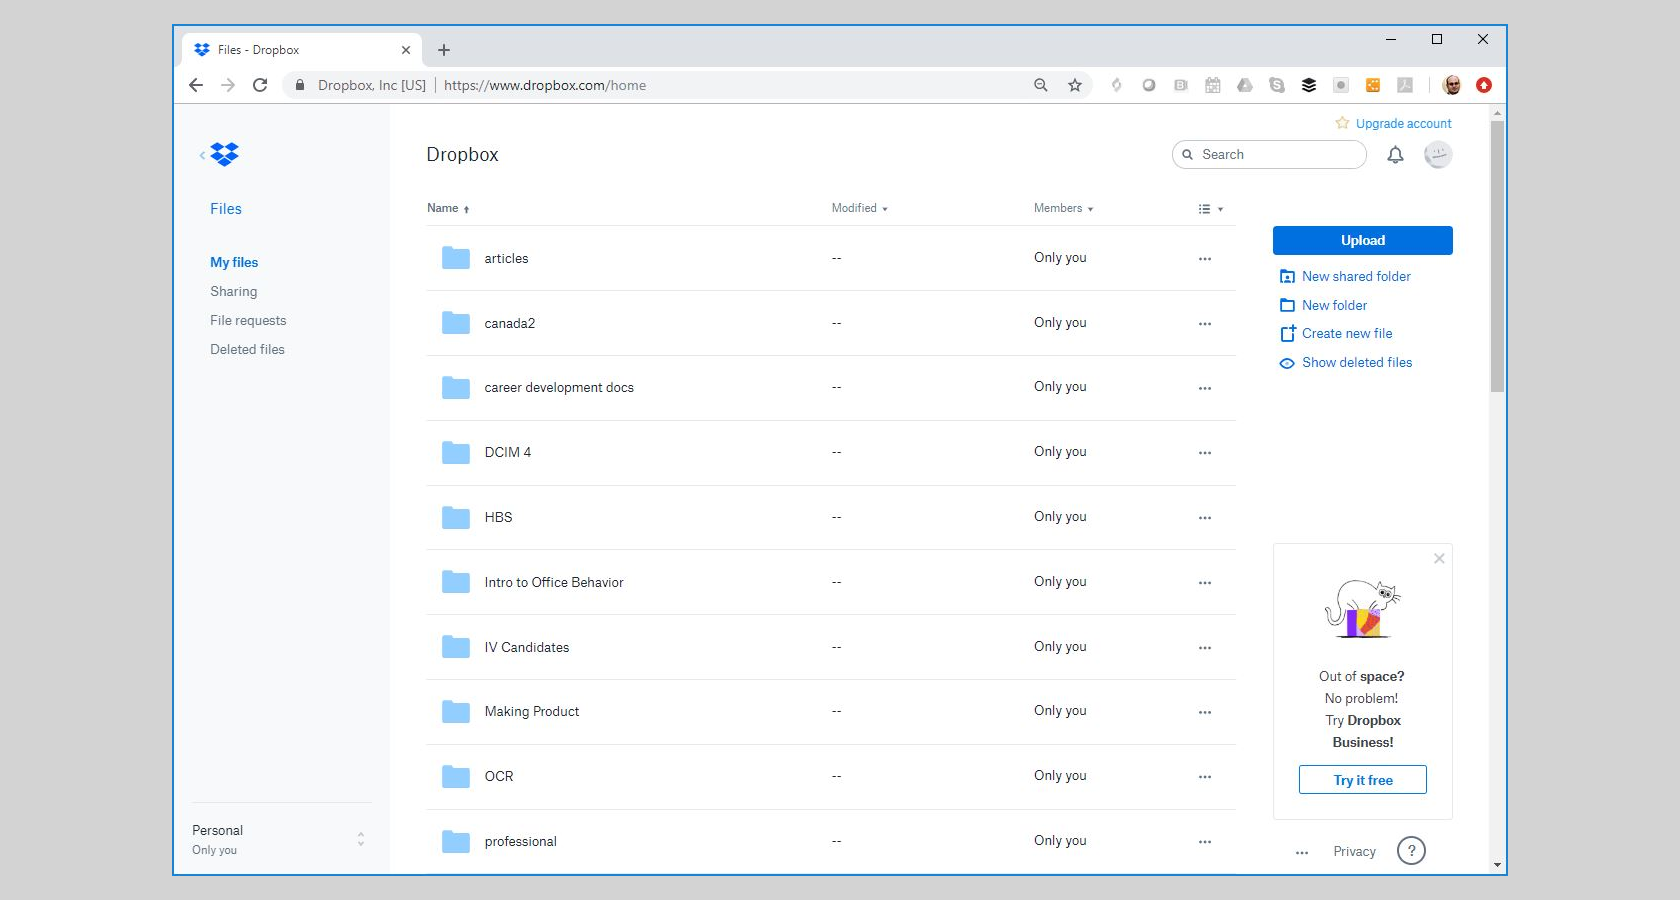Open more options for Making Product row
1680x900 pixels.
(x=1205, y=712)
